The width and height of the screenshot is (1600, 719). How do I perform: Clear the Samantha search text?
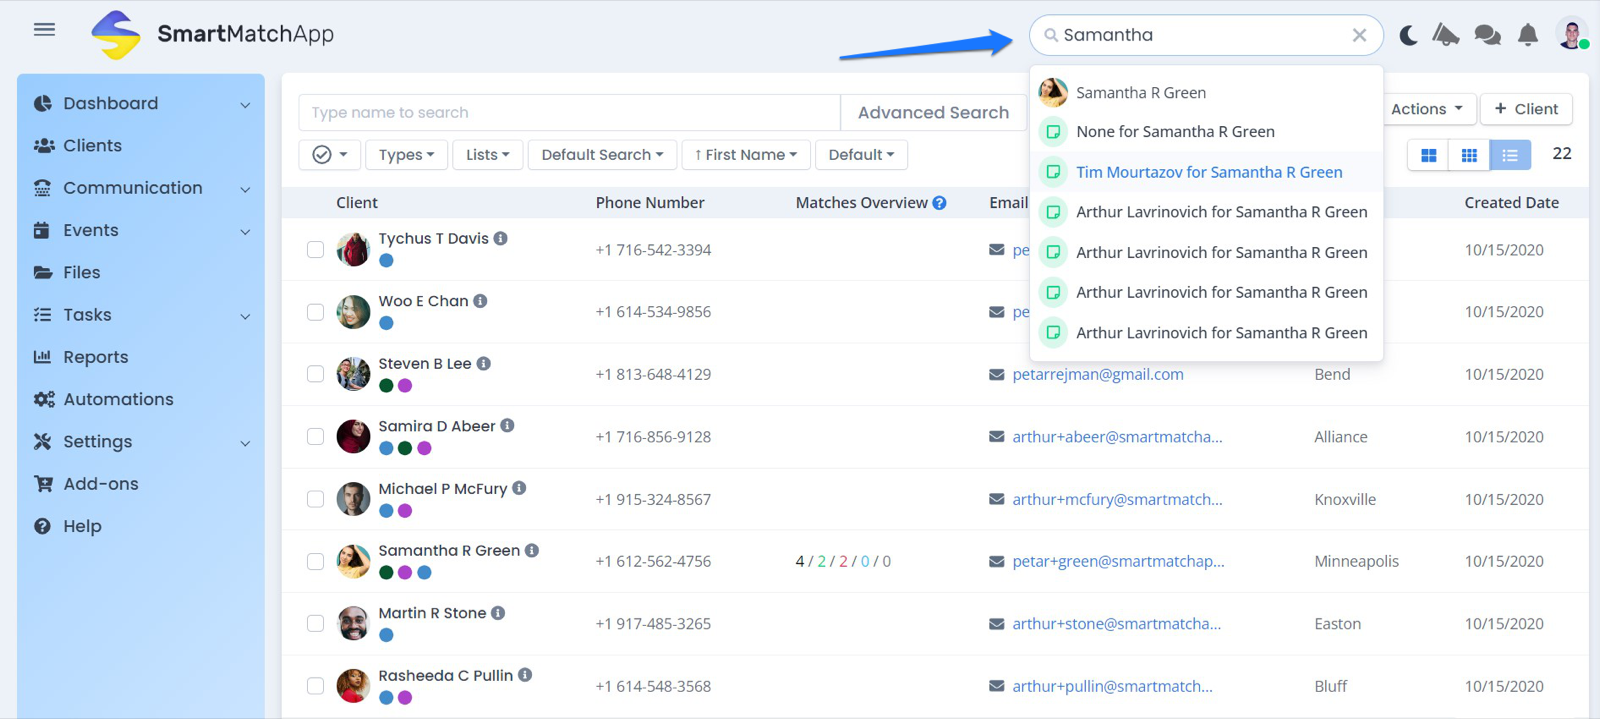pos(1359,35)
